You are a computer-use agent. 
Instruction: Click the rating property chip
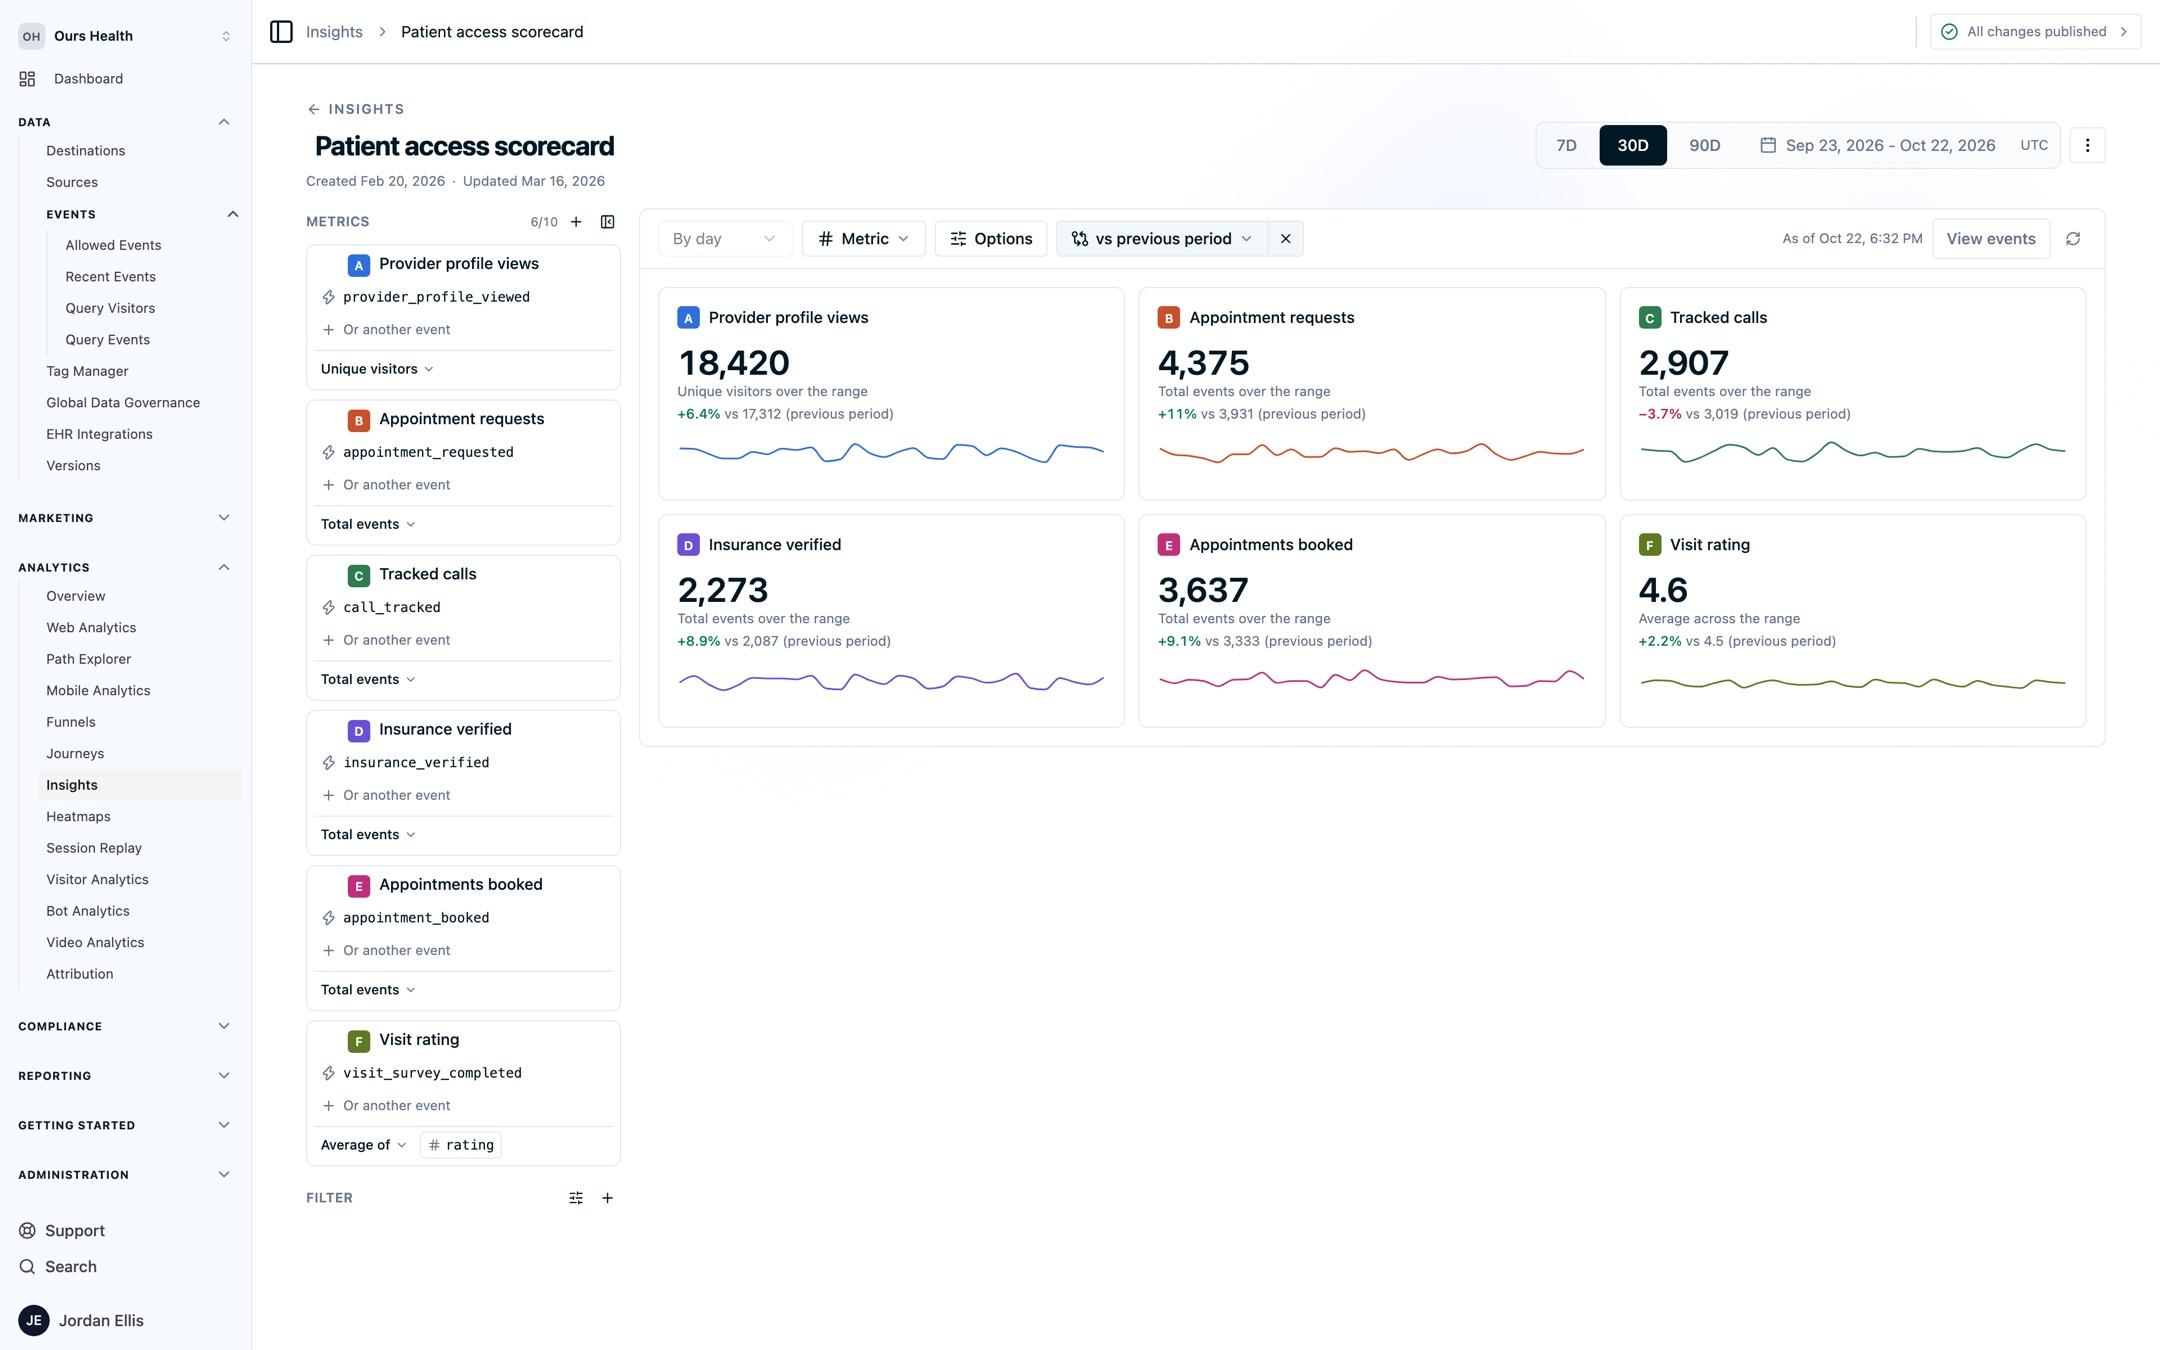[461, 1145]
